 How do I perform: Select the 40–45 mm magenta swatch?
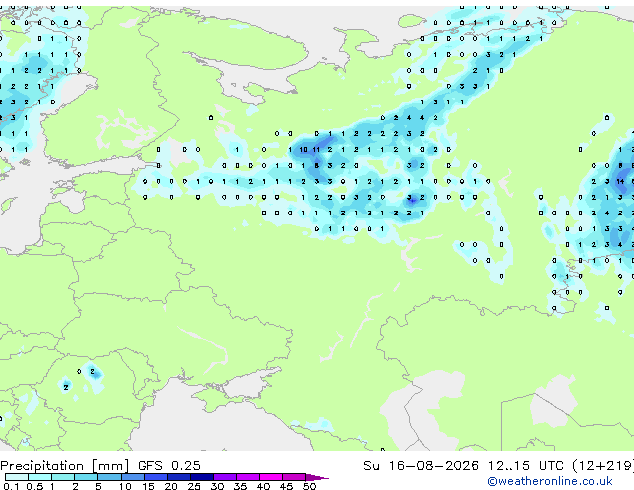pos(271,477)
